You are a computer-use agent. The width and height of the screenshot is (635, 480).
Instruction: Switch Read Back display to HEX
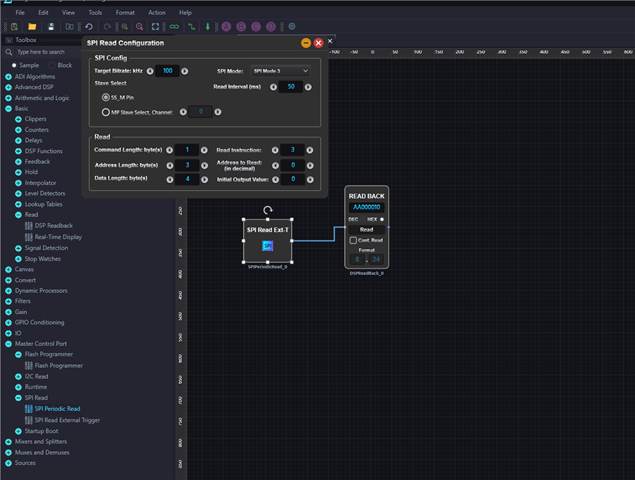[x=381, y=220]
